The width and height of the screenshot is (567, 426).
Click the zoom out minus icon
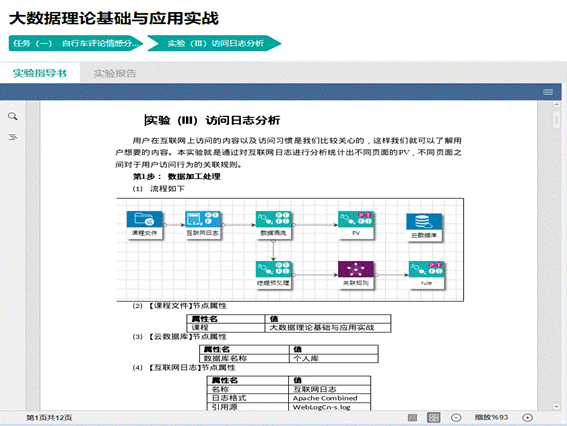click(456, 418)
